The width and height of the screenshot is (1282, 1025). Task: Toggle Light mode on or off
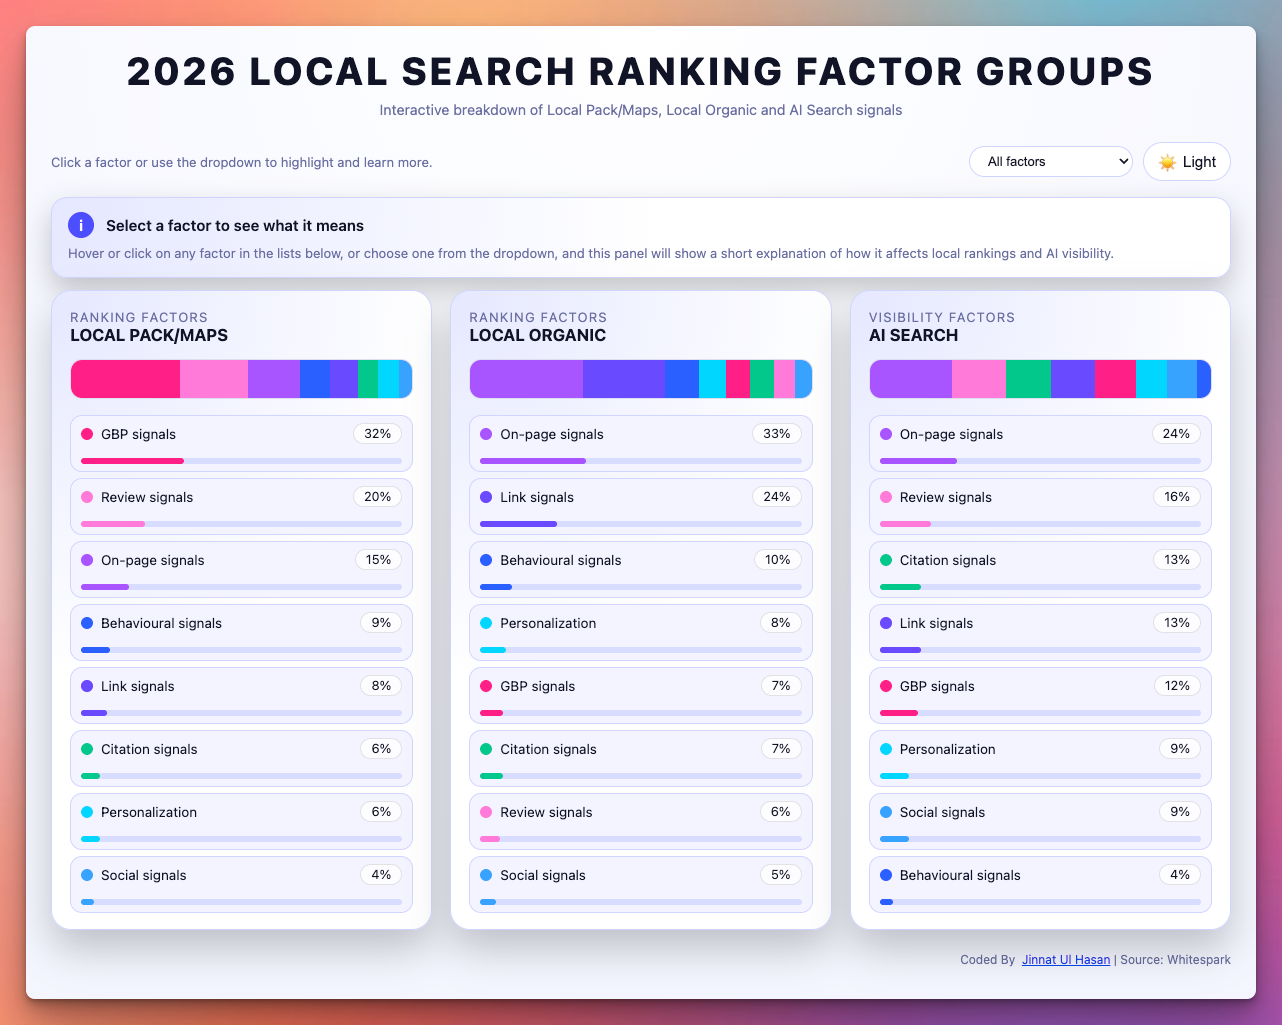[x=1186, y=161]
